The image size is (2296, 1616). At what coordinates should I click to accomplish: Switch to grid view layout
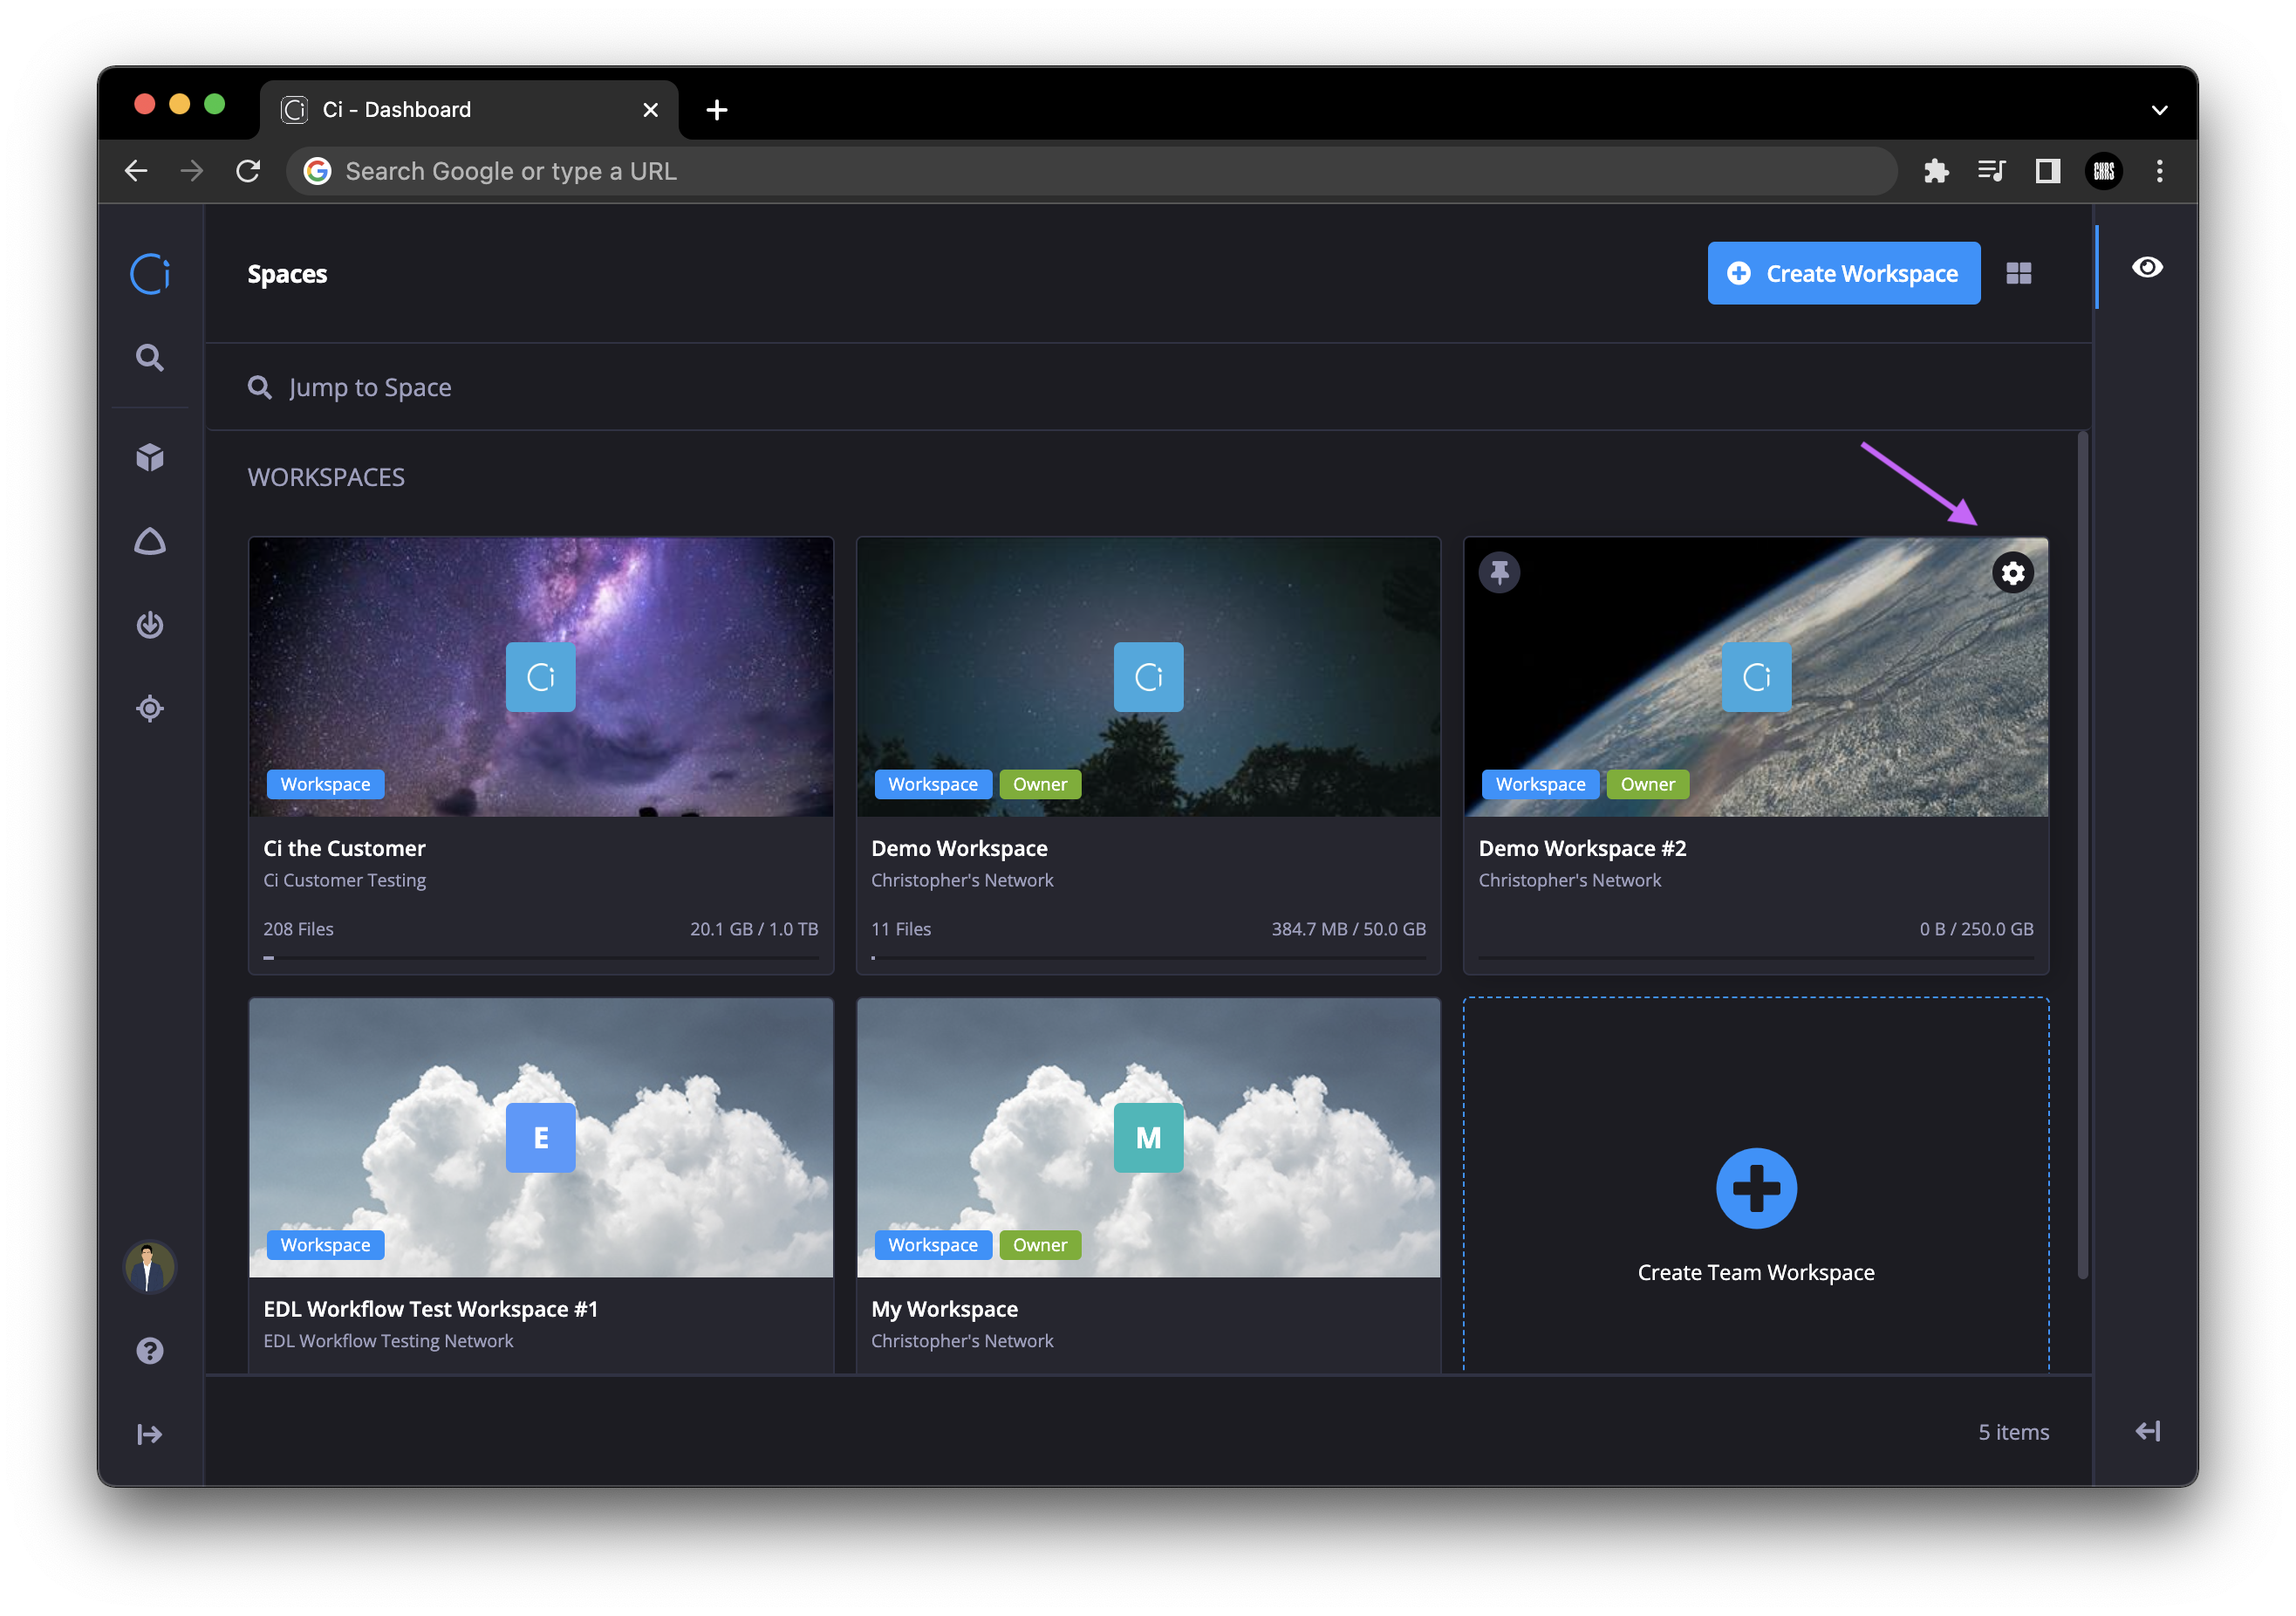(x=2018, y=273)
